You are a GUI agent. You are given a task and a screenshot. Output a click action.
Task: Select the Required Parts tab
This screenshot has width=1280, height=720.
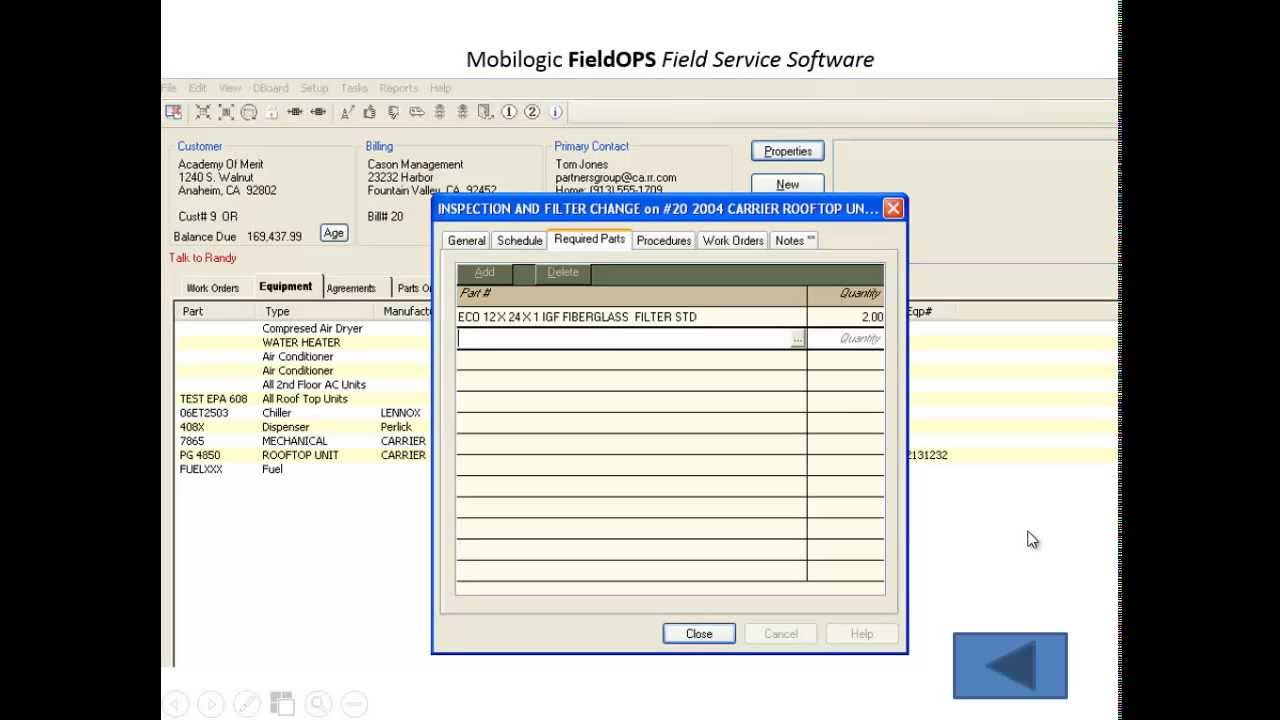coord(589,239)
